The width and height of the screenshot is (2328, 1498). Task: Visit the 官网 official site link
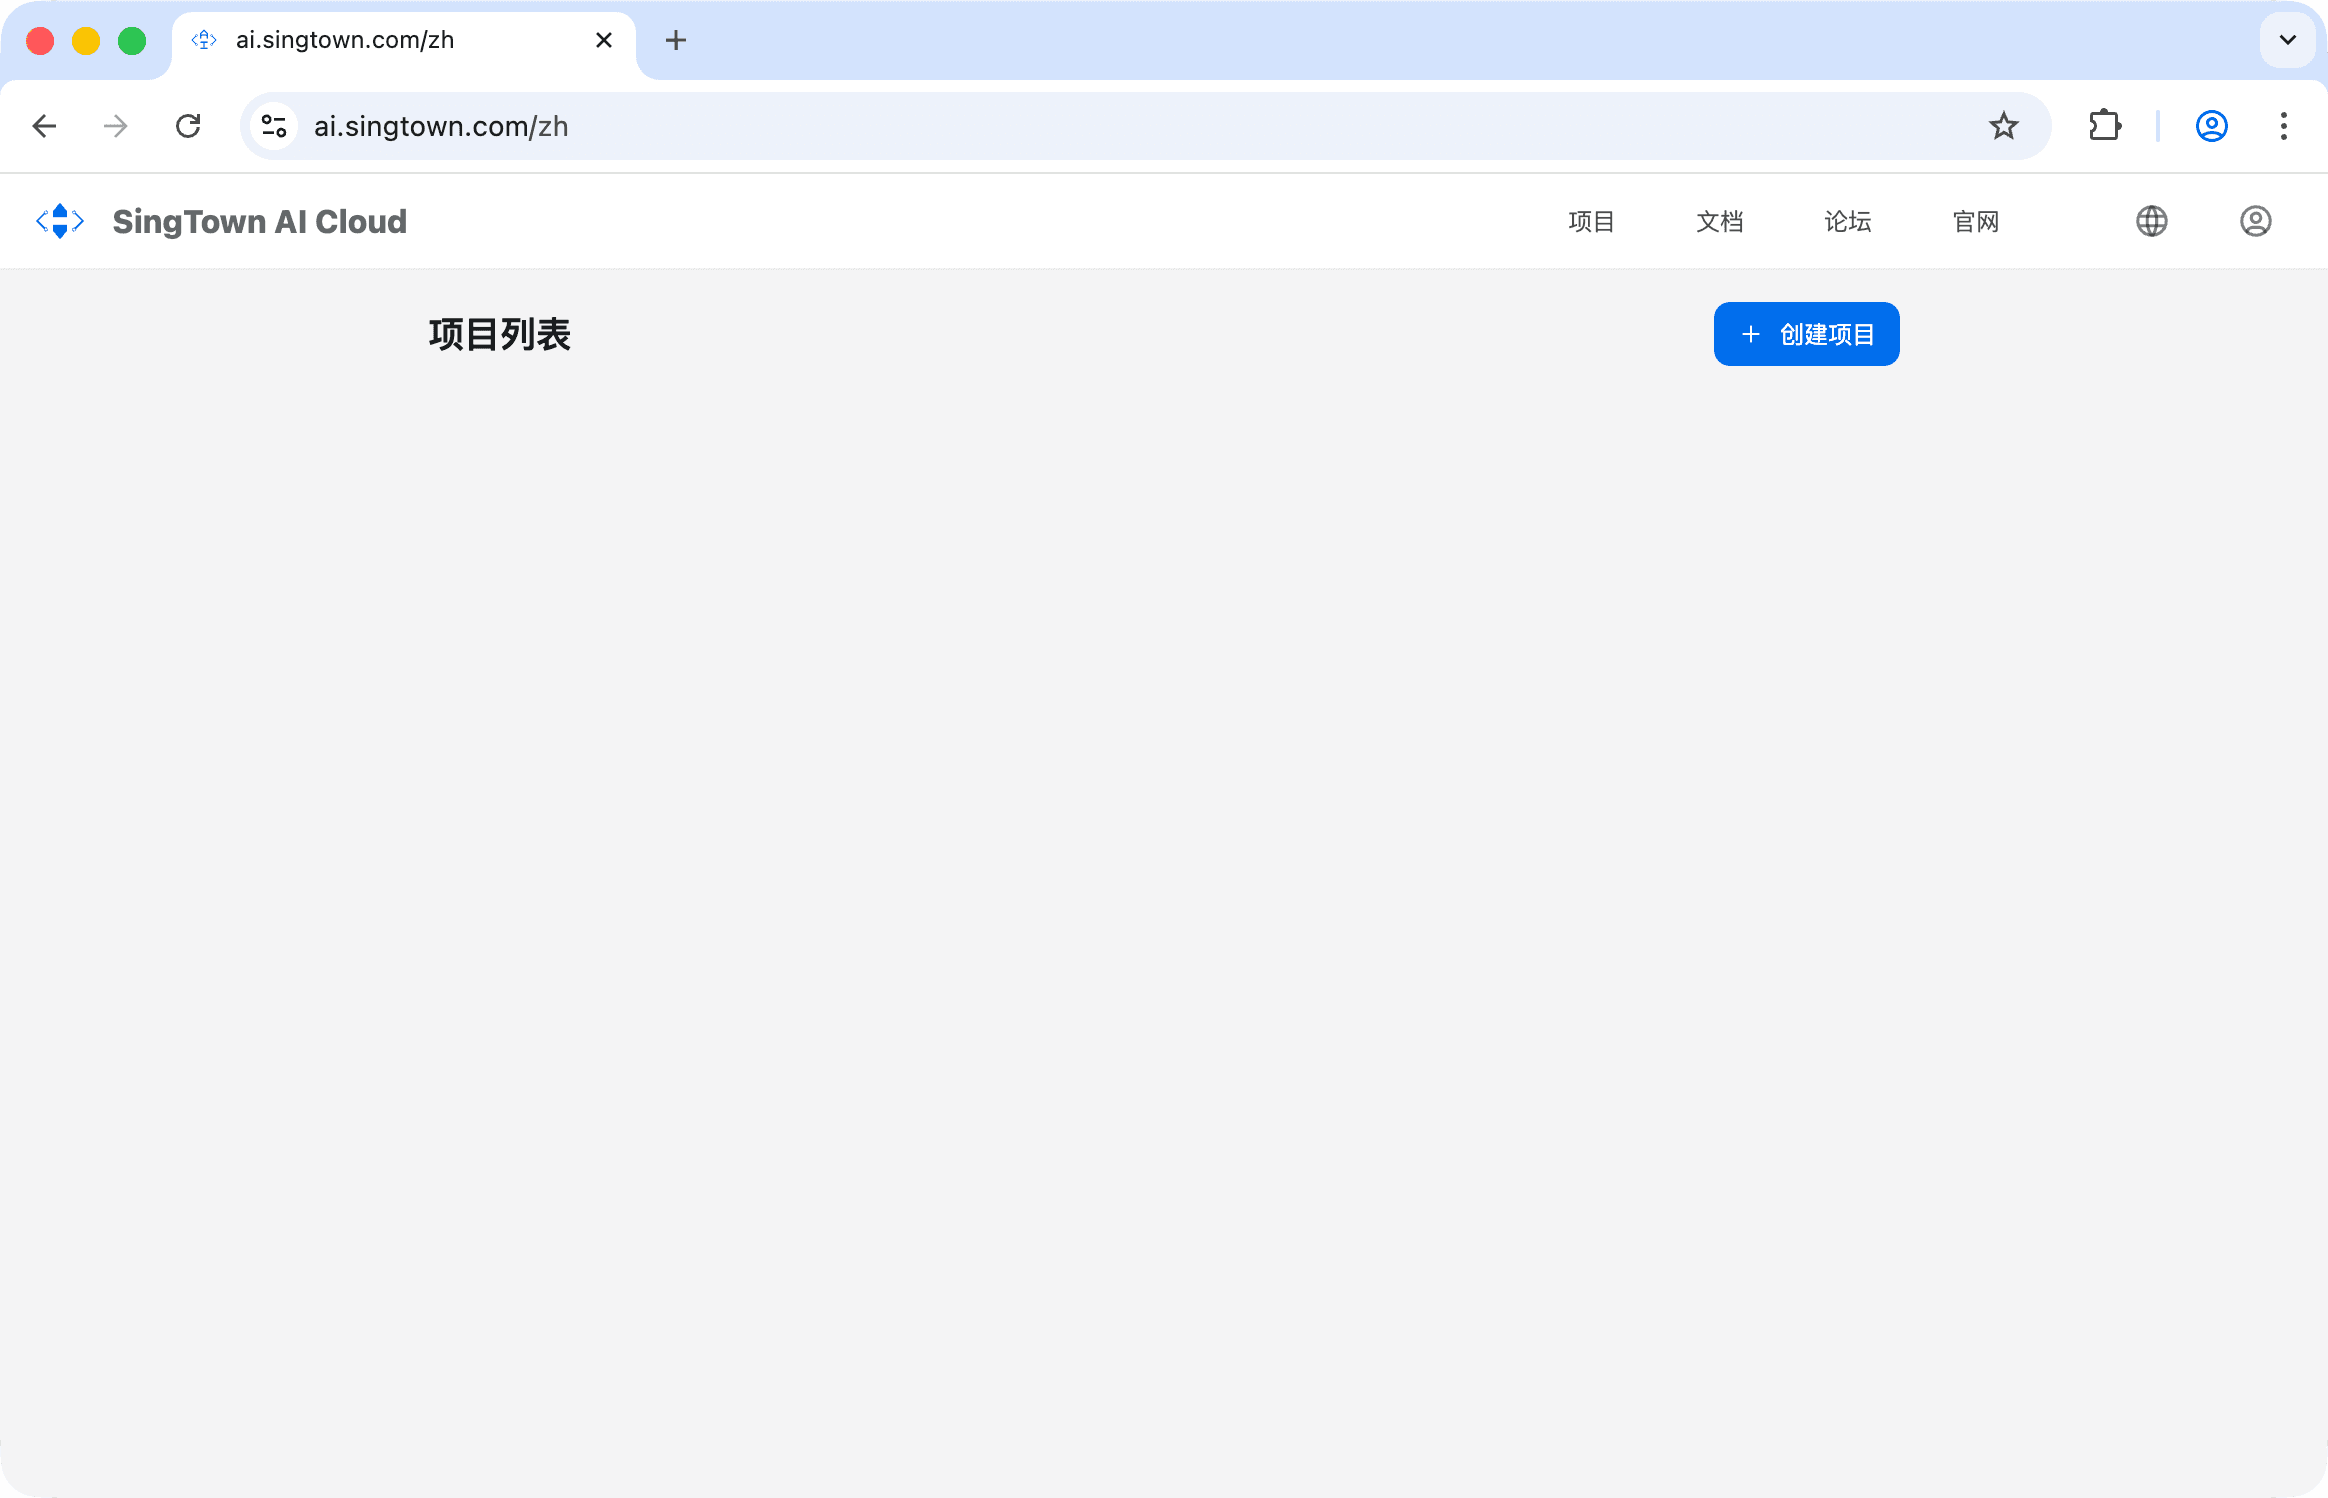[1975, 221]
